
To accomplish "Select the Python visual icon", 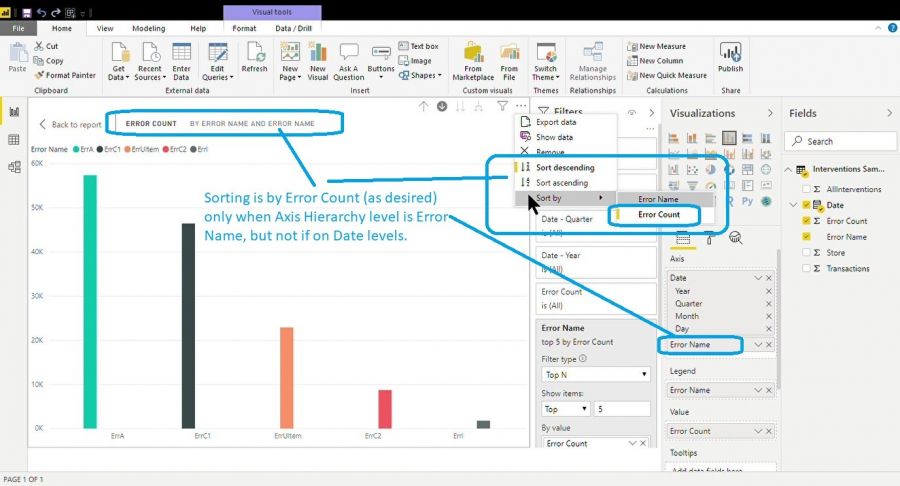I will click(x=747, y=201).
